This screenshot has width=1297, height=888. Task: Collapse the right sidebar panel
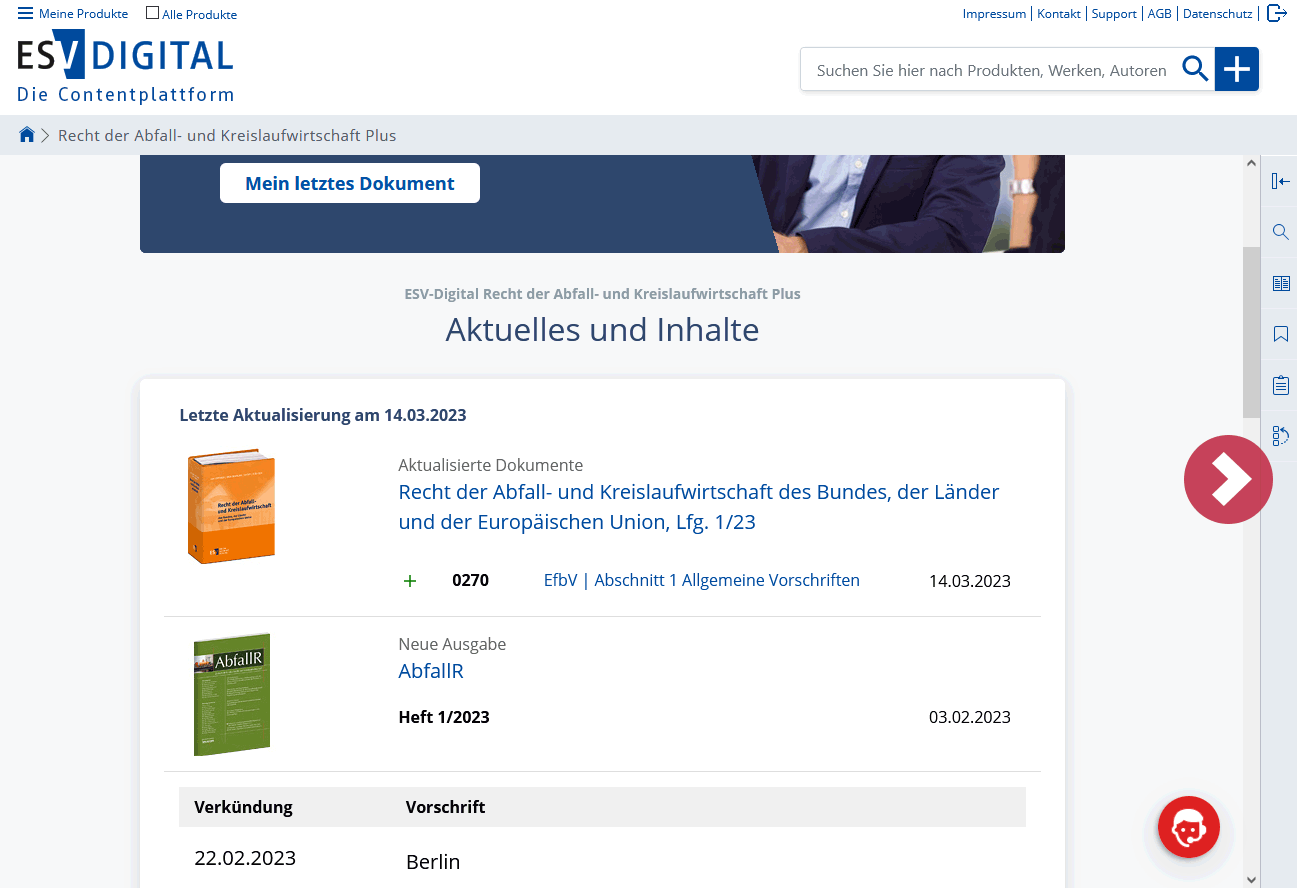[1280, 181]
